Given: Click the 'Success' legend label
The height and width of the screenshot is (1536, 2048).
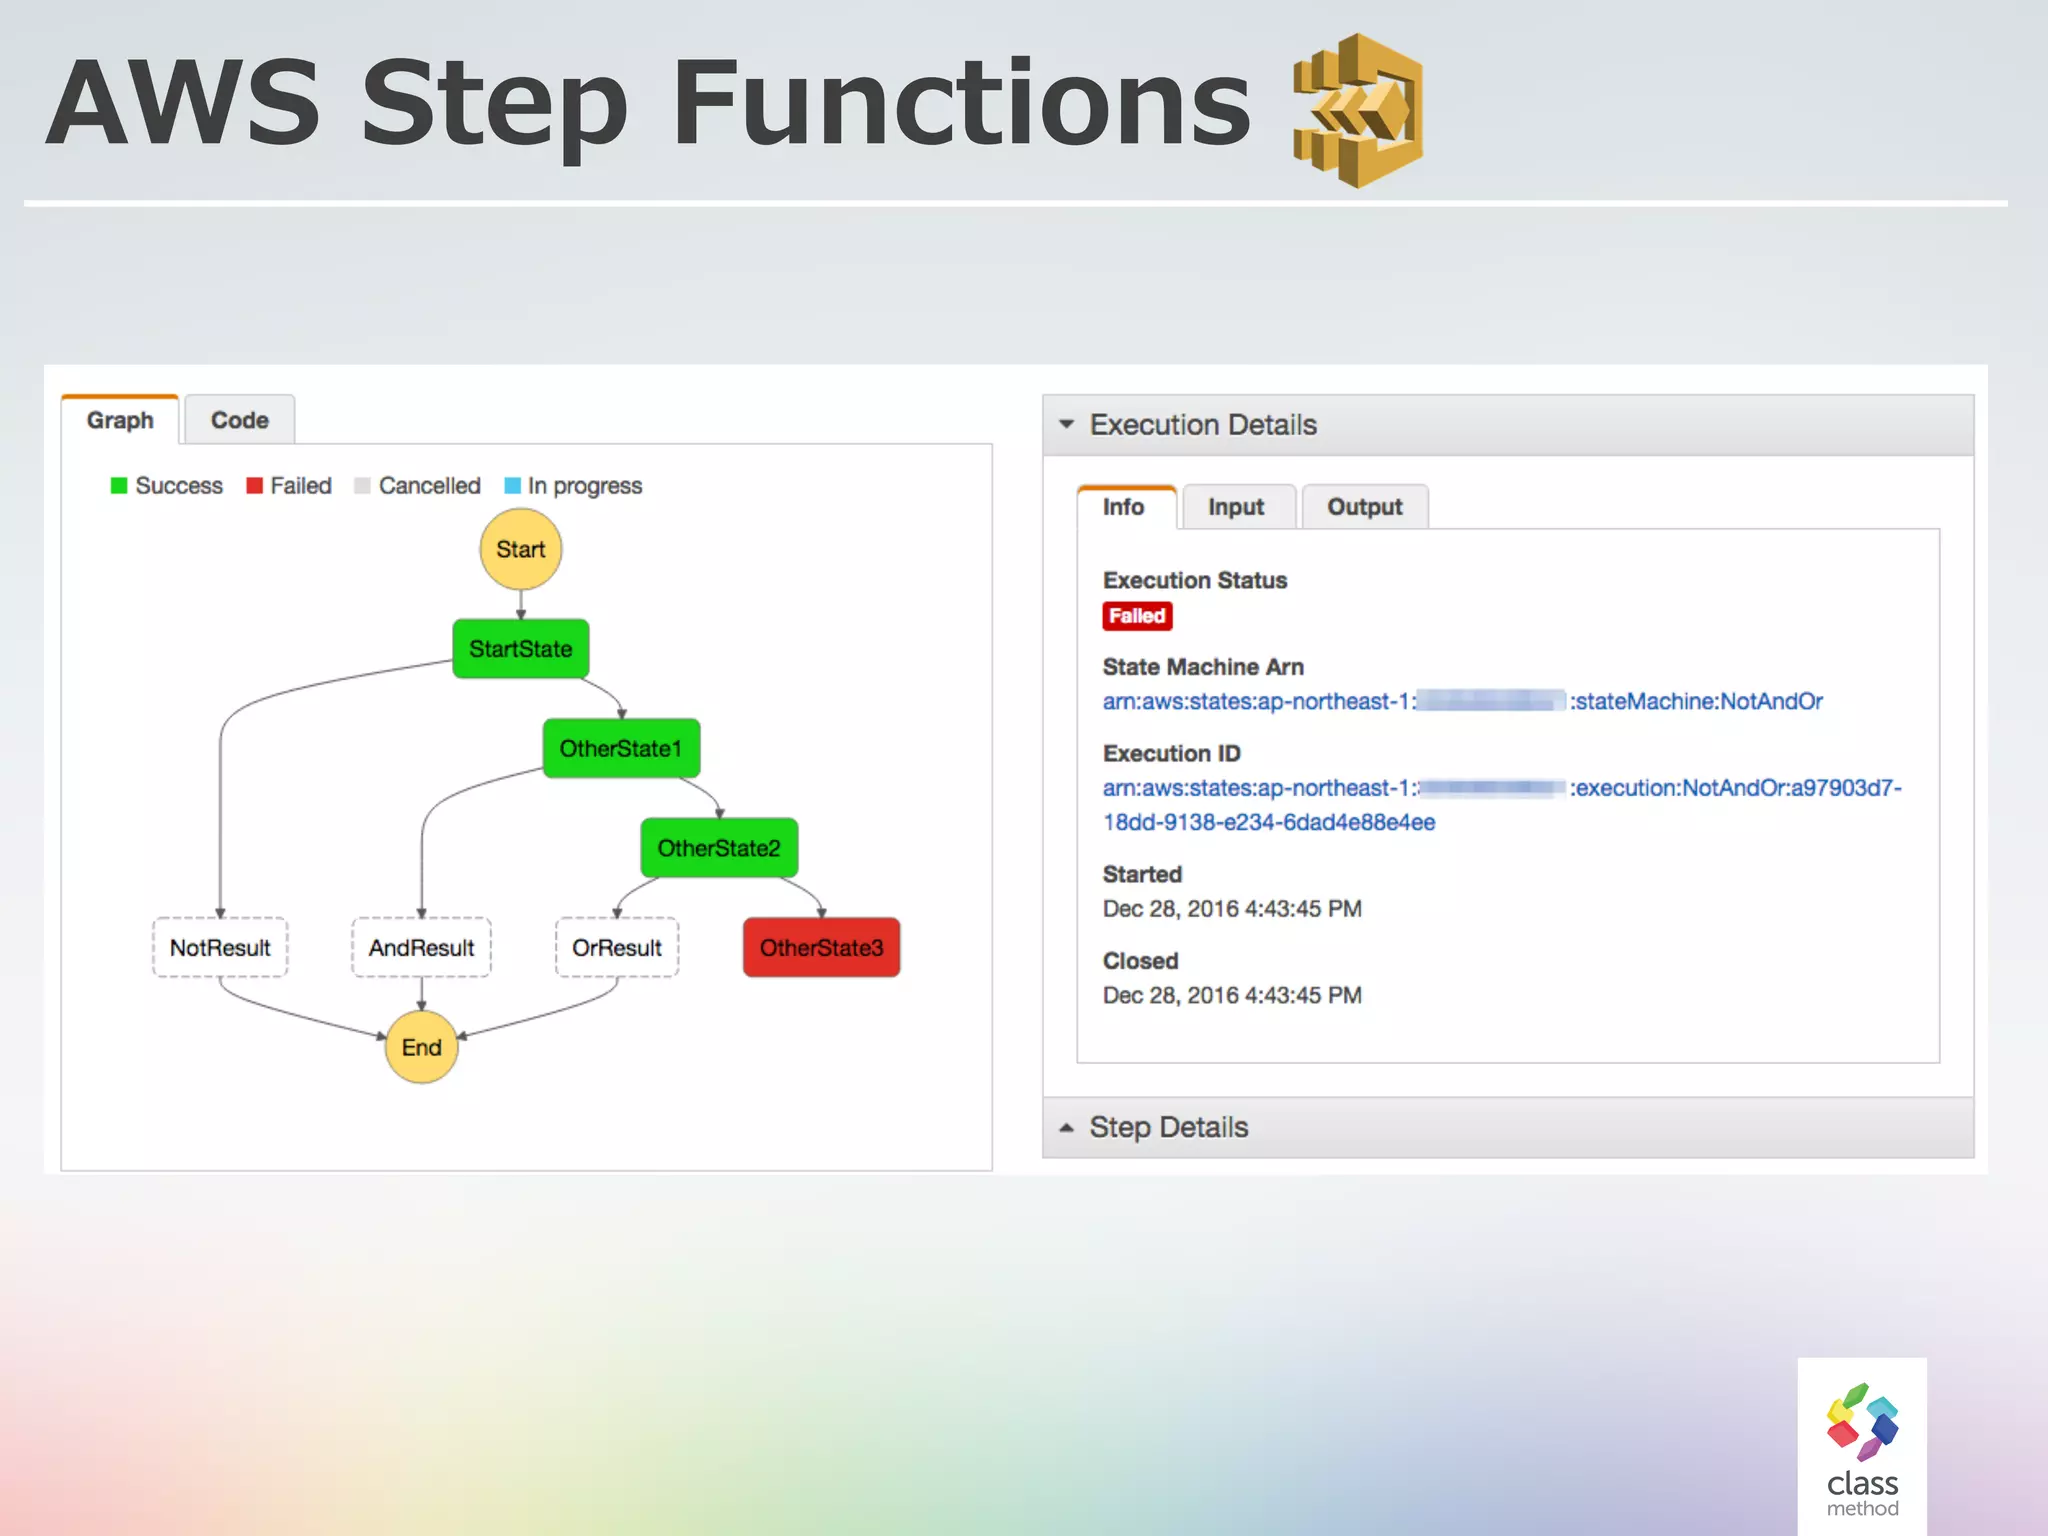Looking at the screenshot, I should click(x=179, y=486).
